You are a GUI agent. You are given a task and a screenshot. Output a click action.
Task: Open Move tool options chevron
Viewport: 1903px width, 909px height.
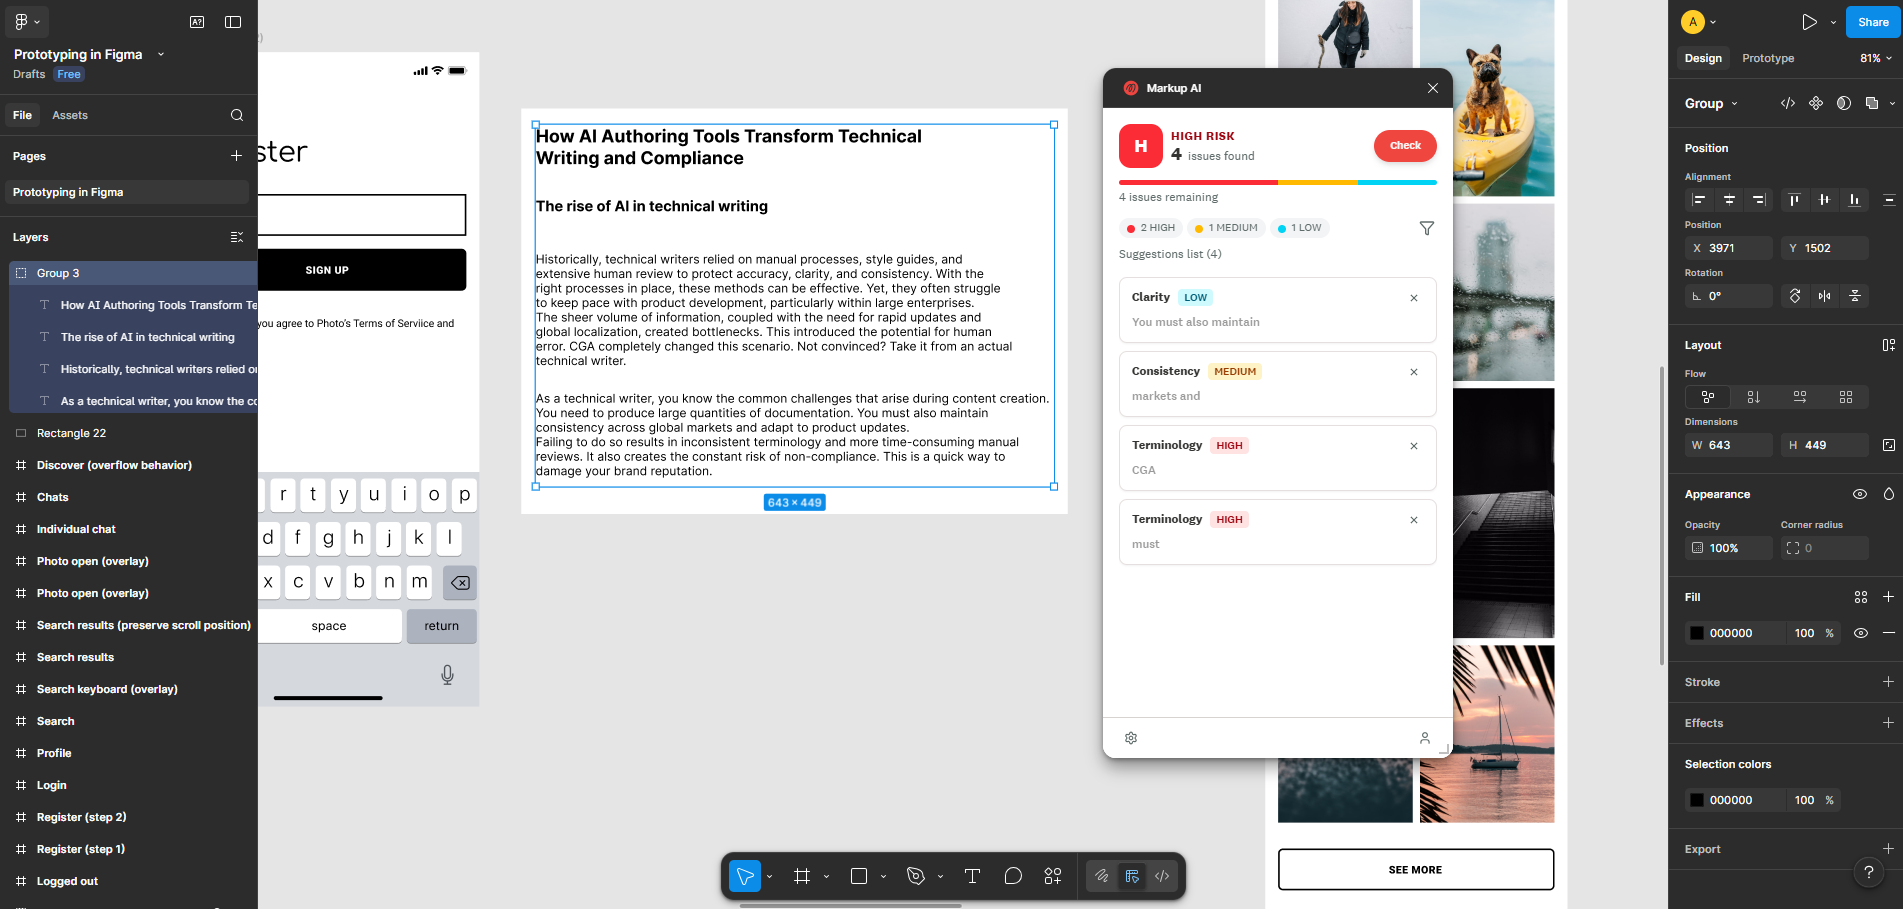tap(769, 876)
